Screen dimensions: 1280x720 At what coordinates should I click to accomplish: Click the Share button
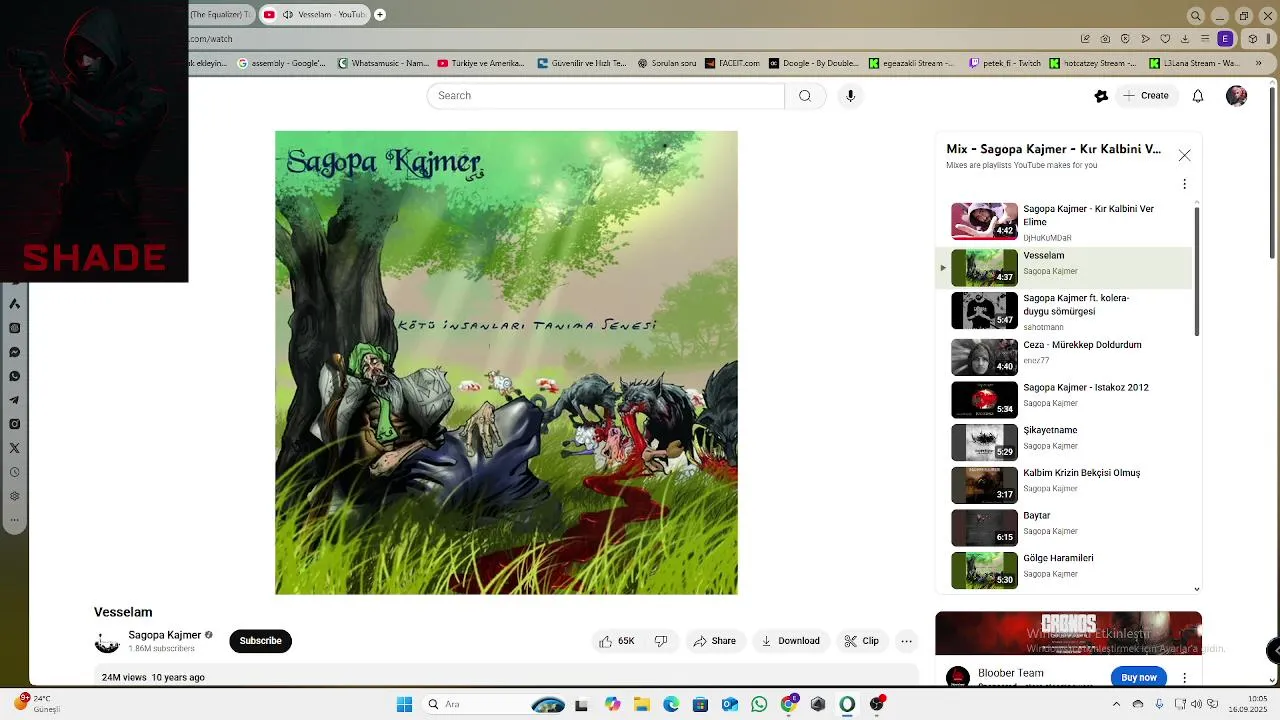point(715,641)
